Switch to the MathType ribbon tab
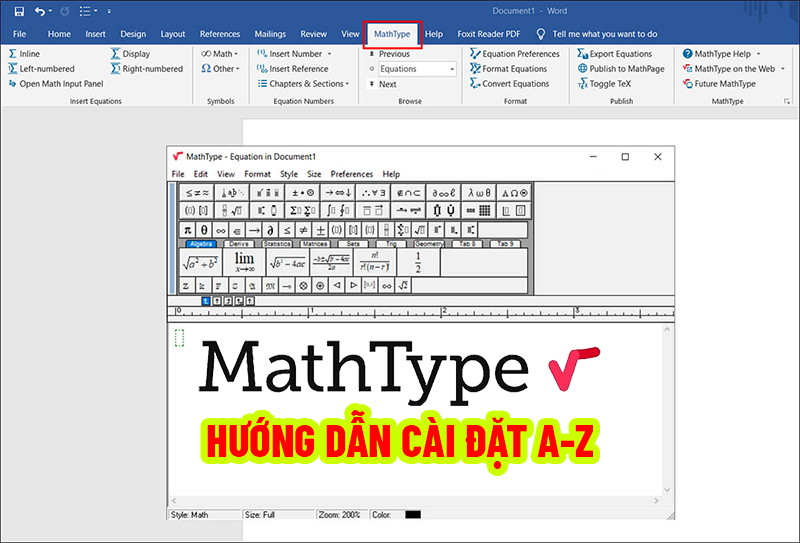800x543 pixels. click(392, 34)
